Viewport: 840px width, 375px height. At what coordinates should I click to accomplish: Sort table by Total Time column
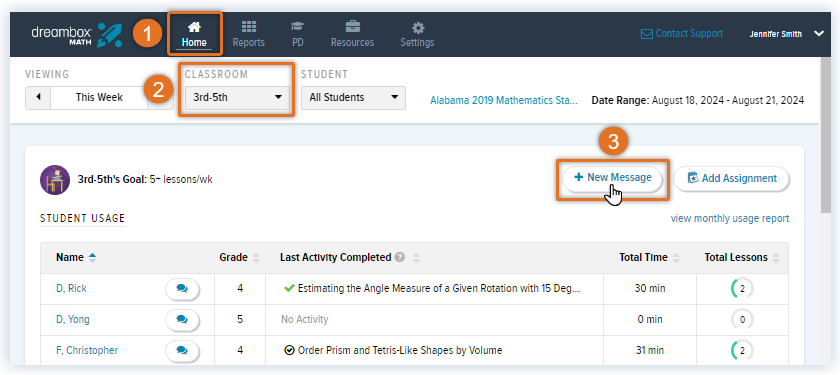coord(650,258)
